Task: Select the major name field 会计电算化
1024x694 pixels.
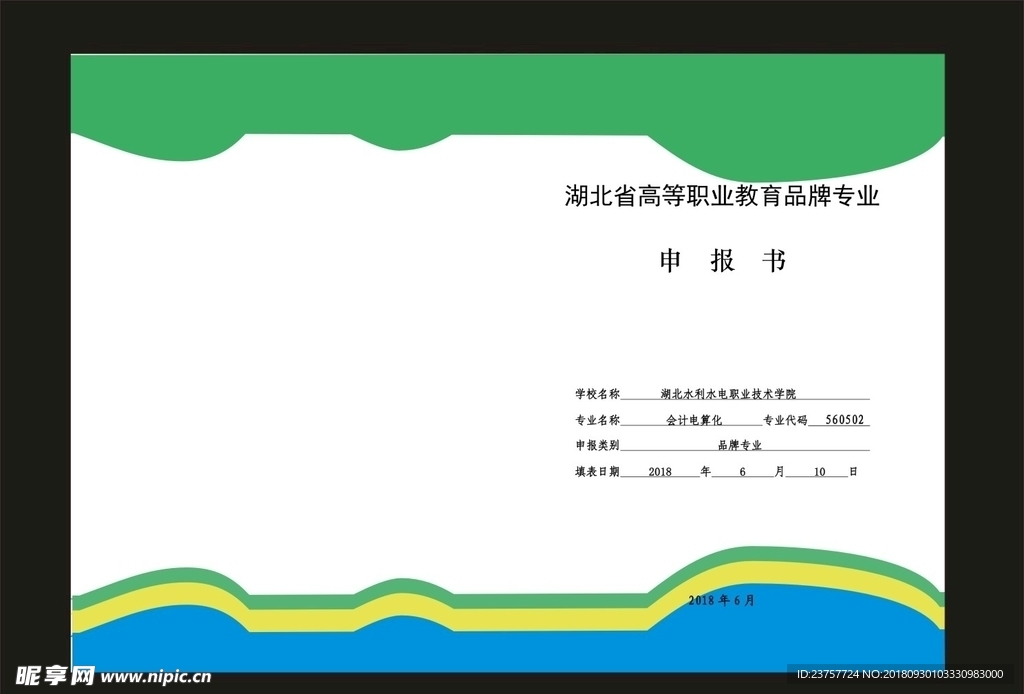Action: pos(694,420)
